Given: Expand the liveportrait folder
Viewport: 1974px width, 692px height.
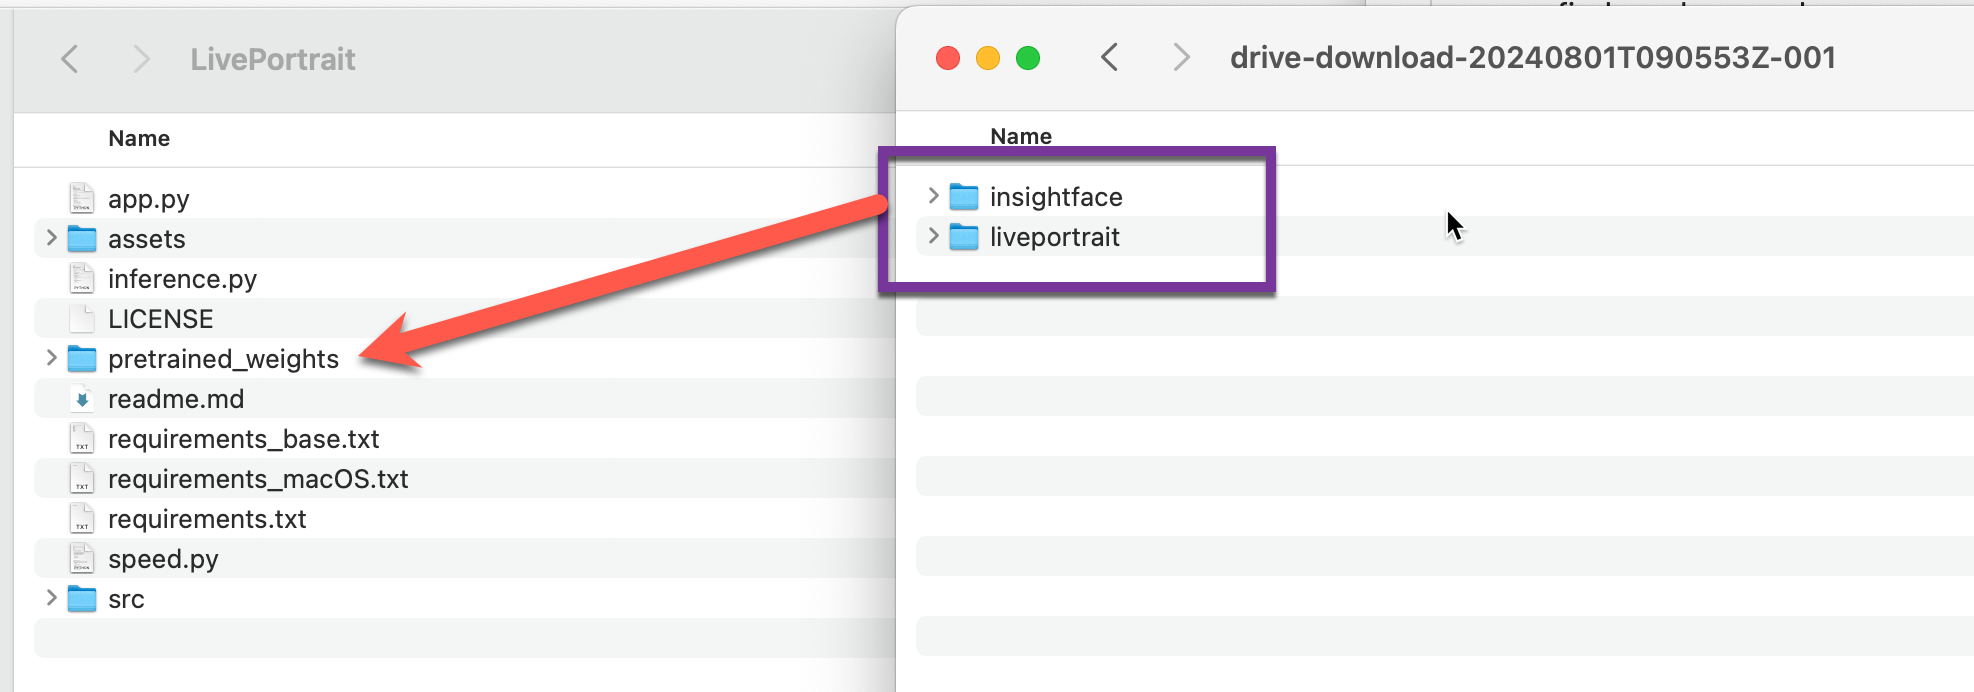Looking at the screenshot, I should pyautogui.click(x=933, y=235).
